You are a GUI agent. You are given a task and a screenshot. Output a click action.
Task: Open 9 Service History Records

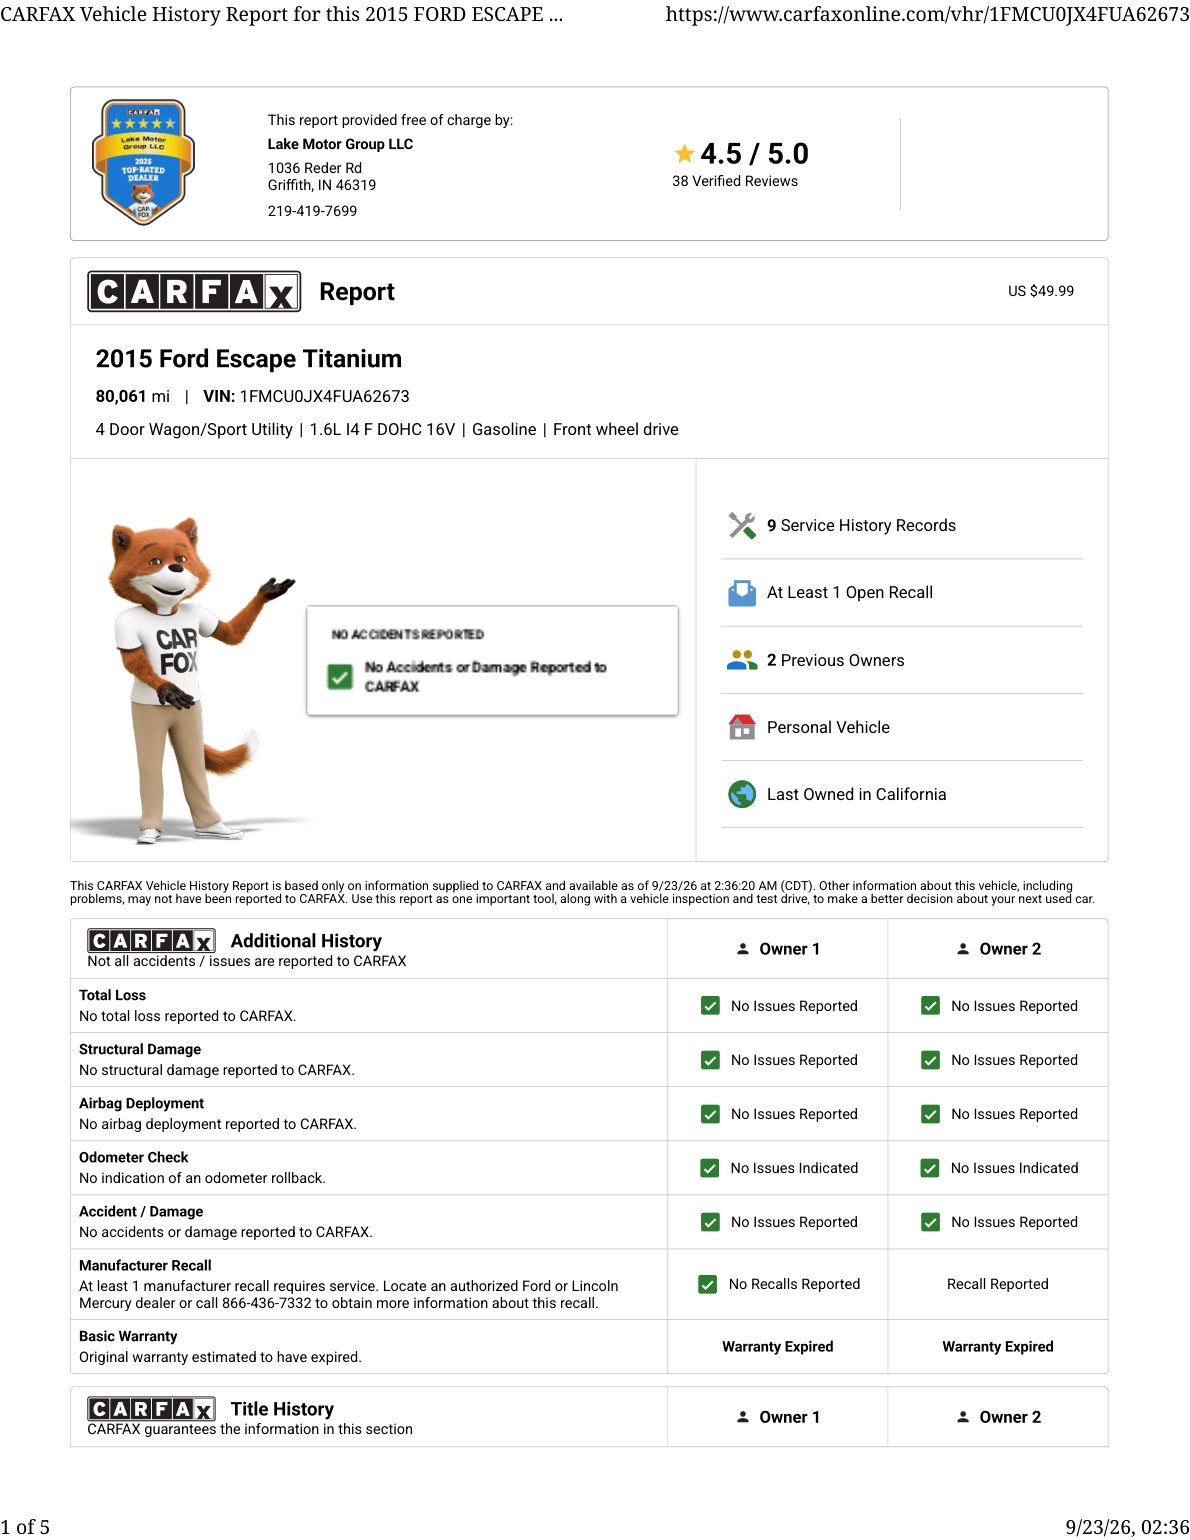pos(902,526)
